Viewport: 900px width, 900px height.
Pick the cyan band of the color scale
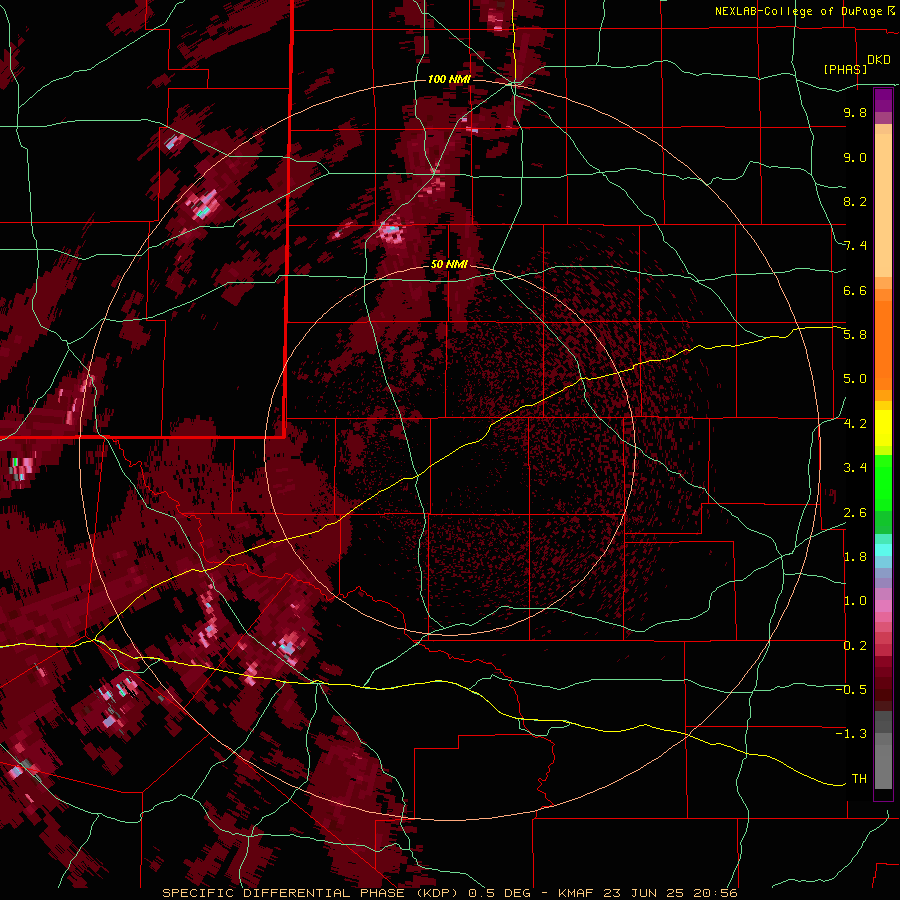tap(883, 550)
